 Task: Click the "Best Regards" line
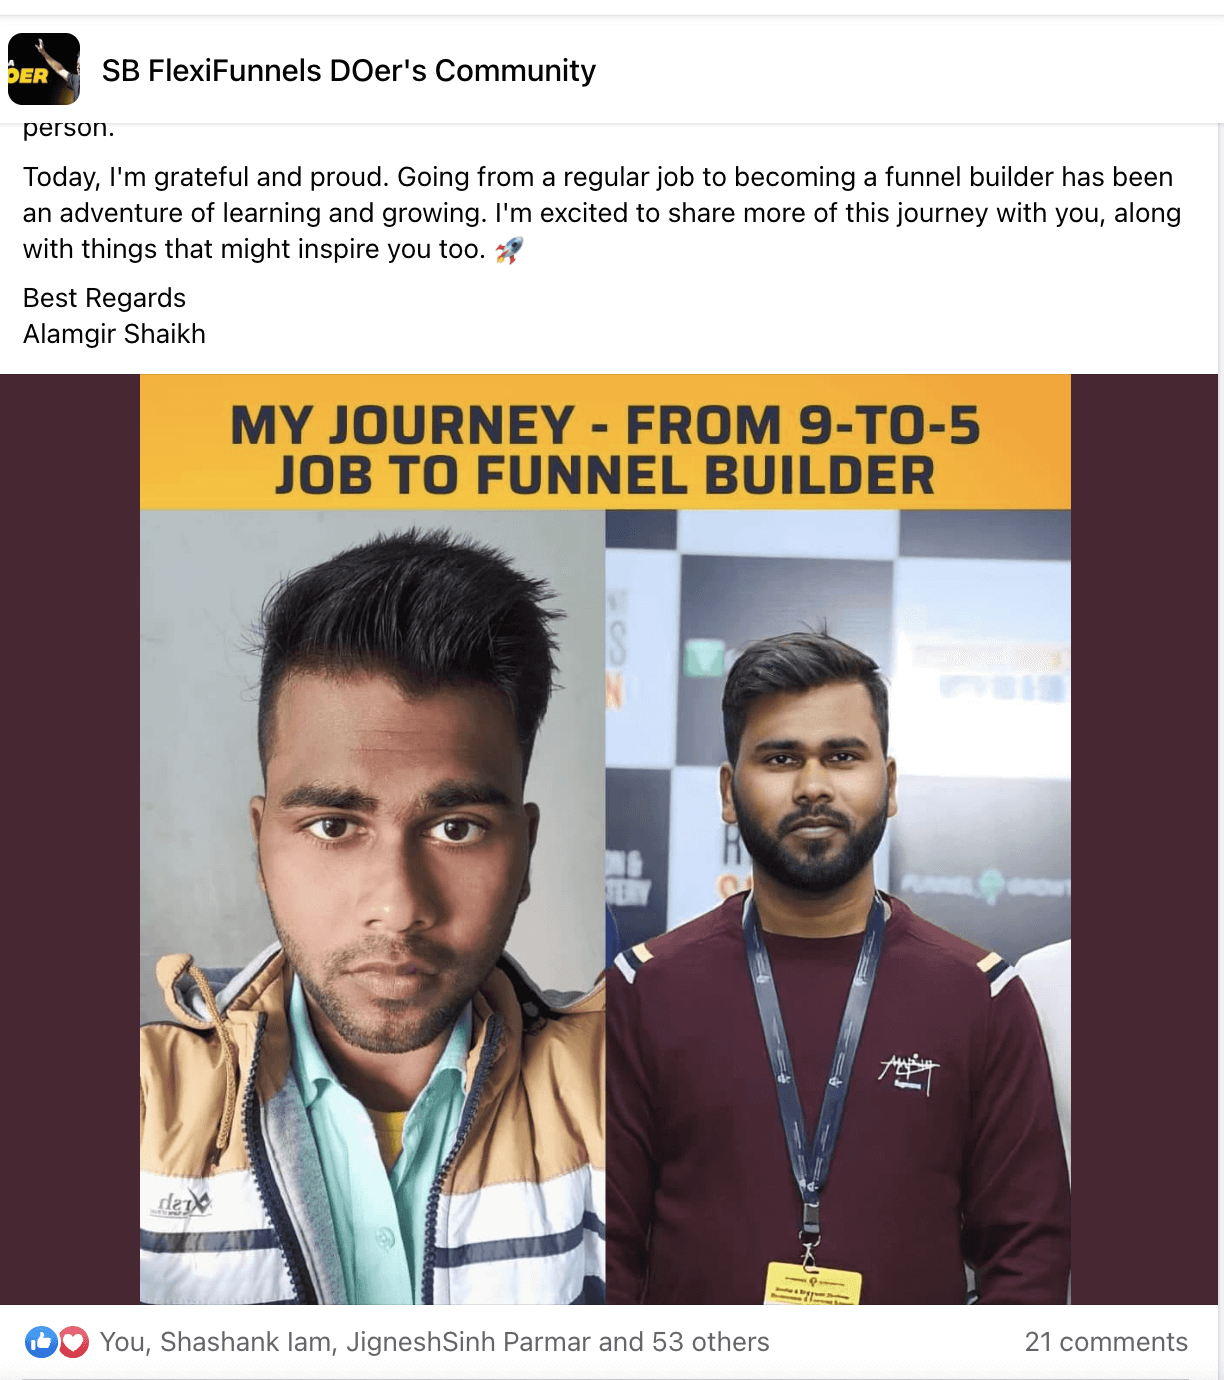104,298
